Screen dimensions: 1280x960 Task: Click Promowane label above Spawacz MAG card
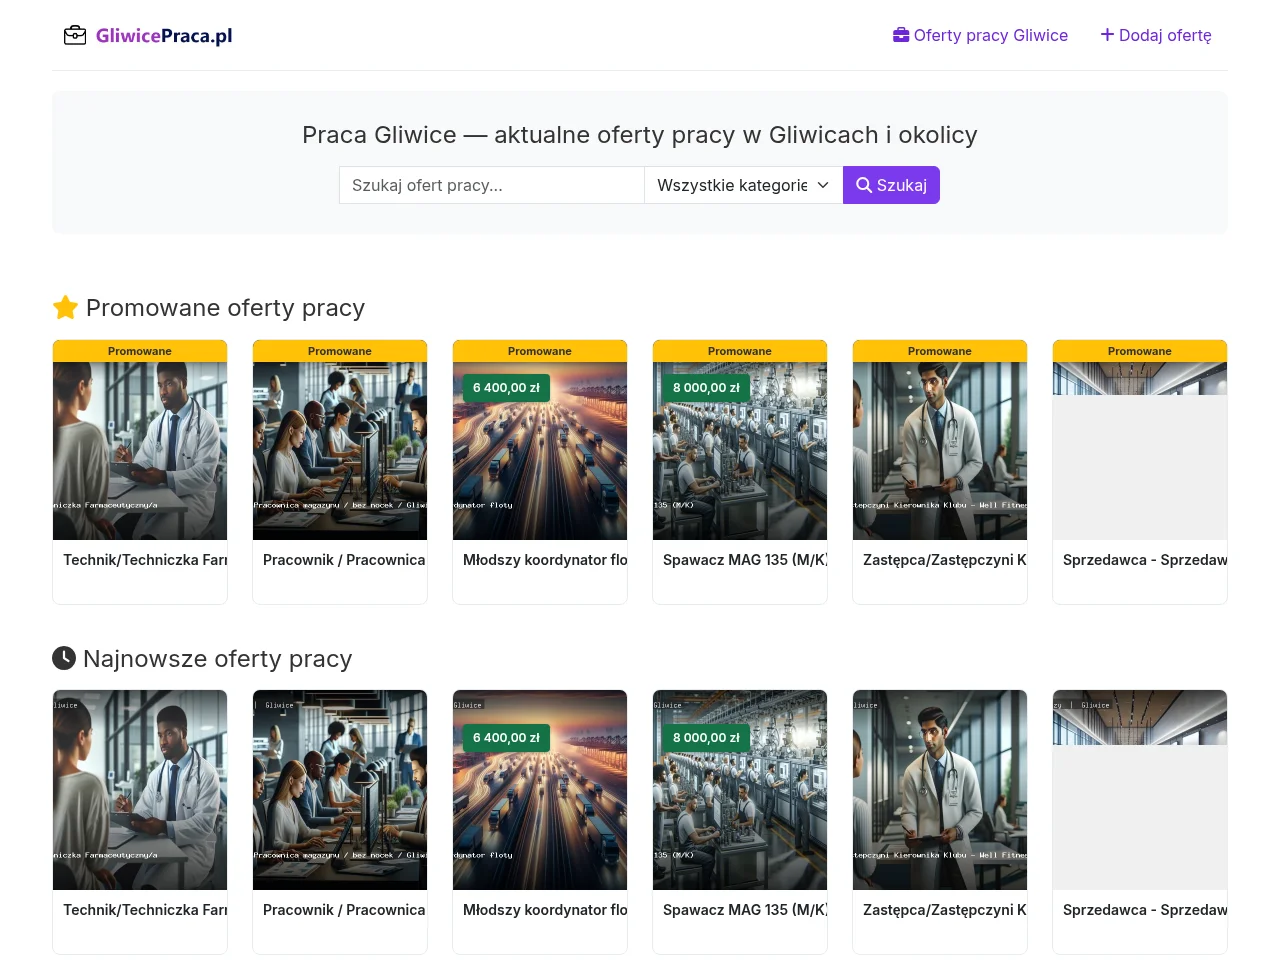[740, 351]
